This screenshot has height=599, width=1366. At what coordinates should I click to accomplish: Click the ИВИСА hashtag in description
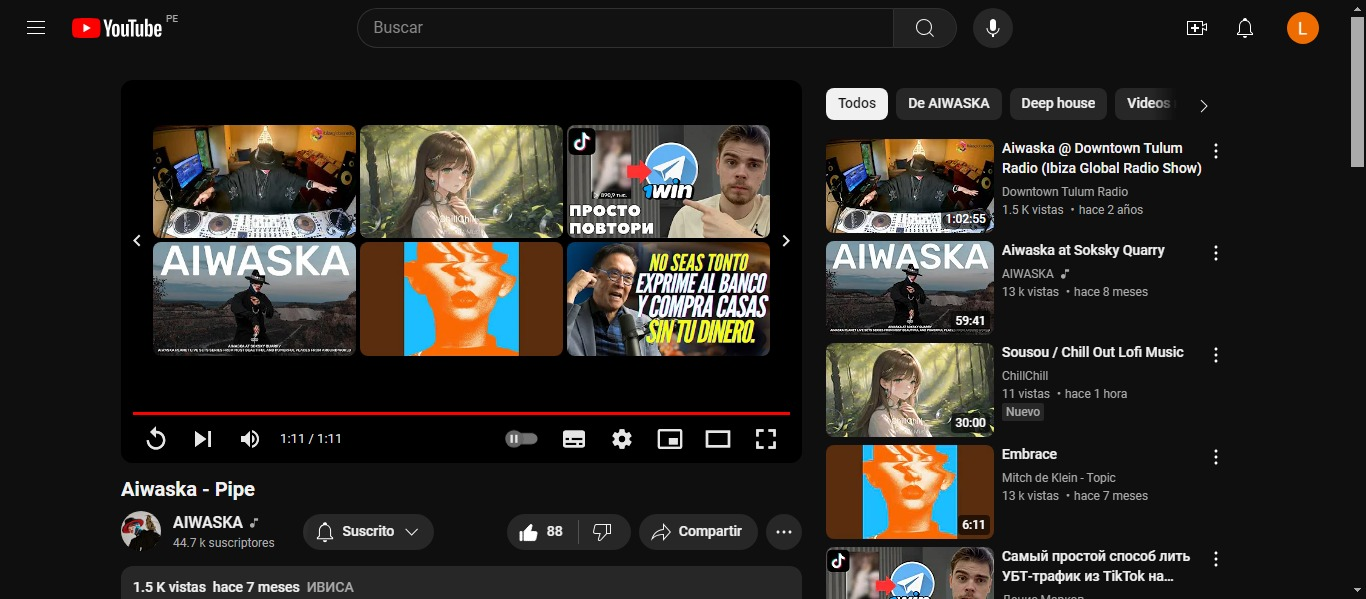tap(330, 587)
